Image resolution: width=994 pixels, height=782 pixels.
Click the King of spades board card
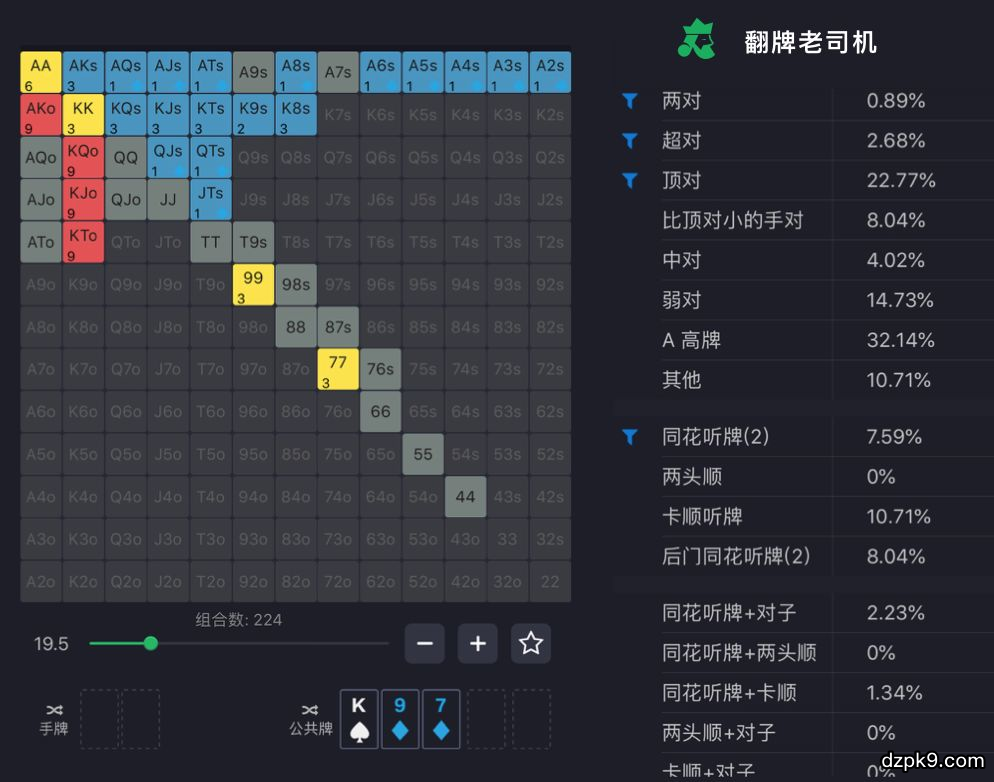click(x=359, y=718)
